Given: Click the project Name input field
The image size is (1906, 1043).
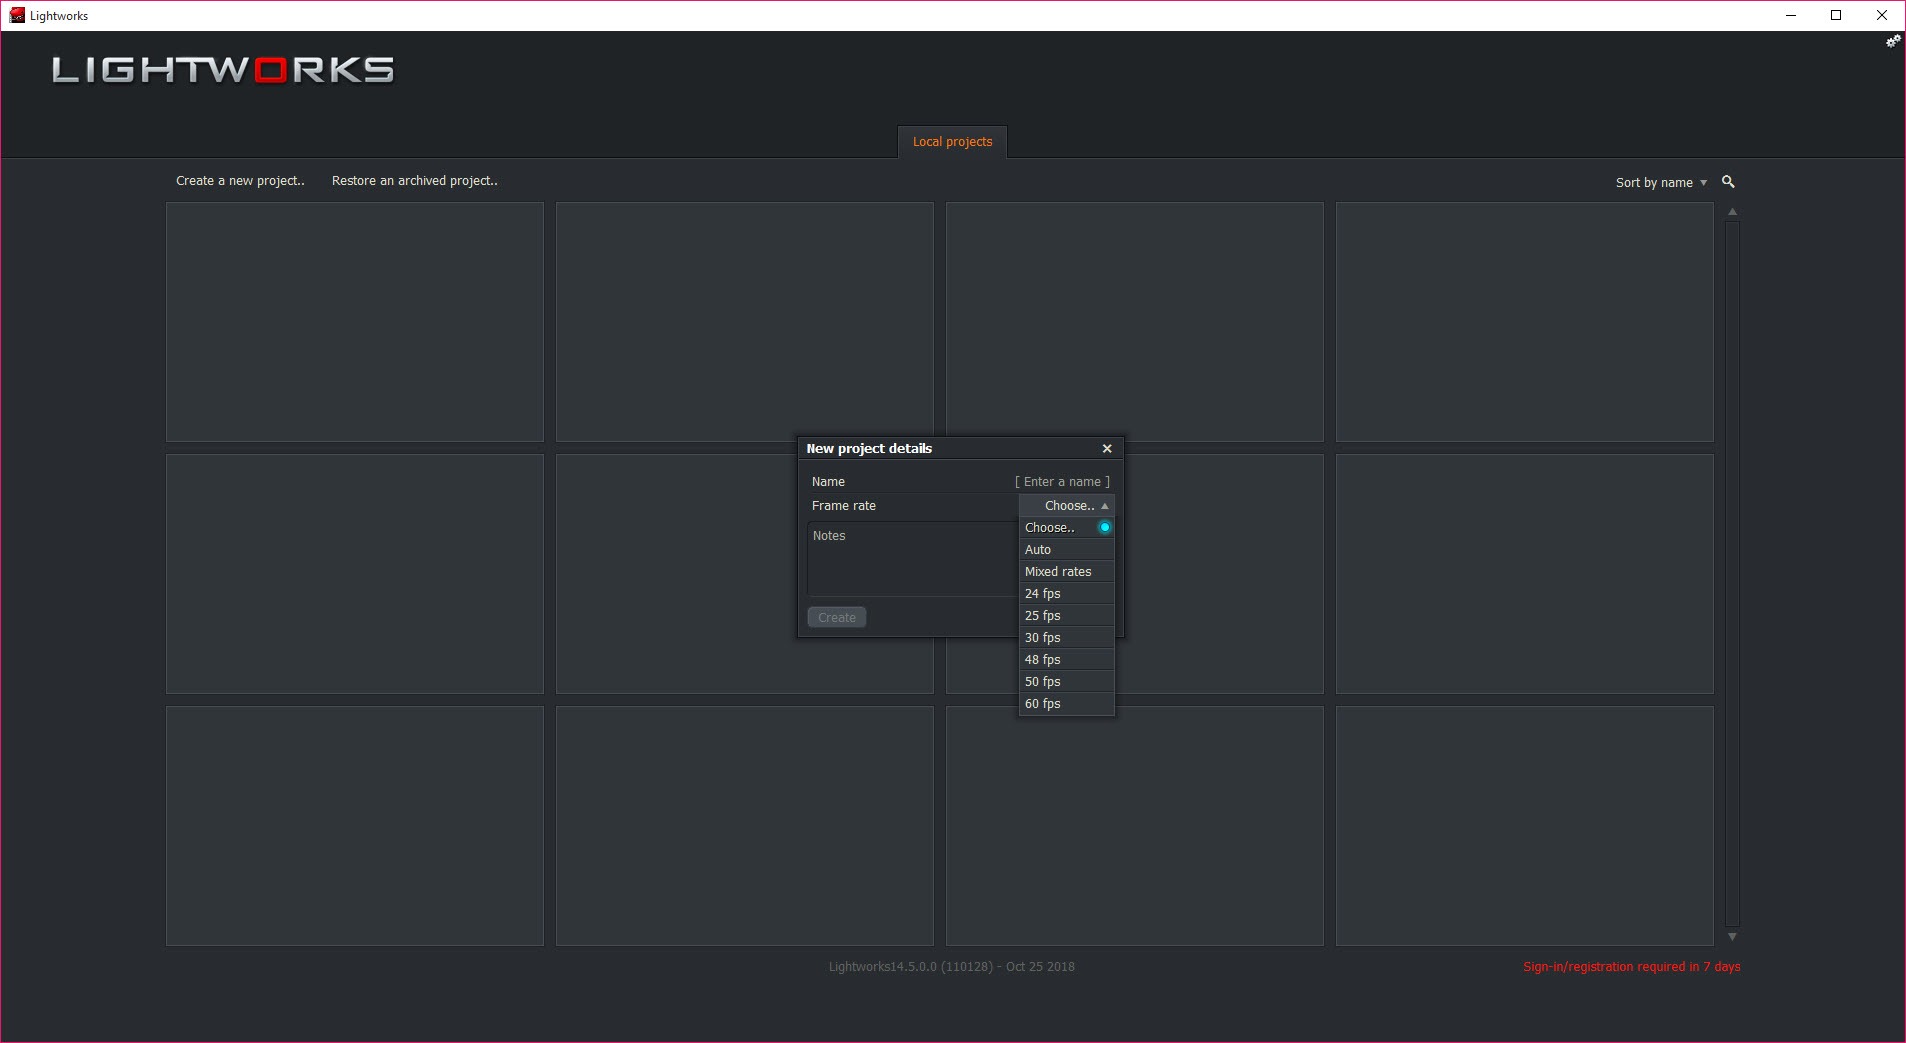Looking at the screenshot, I should click(x=1062, y=482).
